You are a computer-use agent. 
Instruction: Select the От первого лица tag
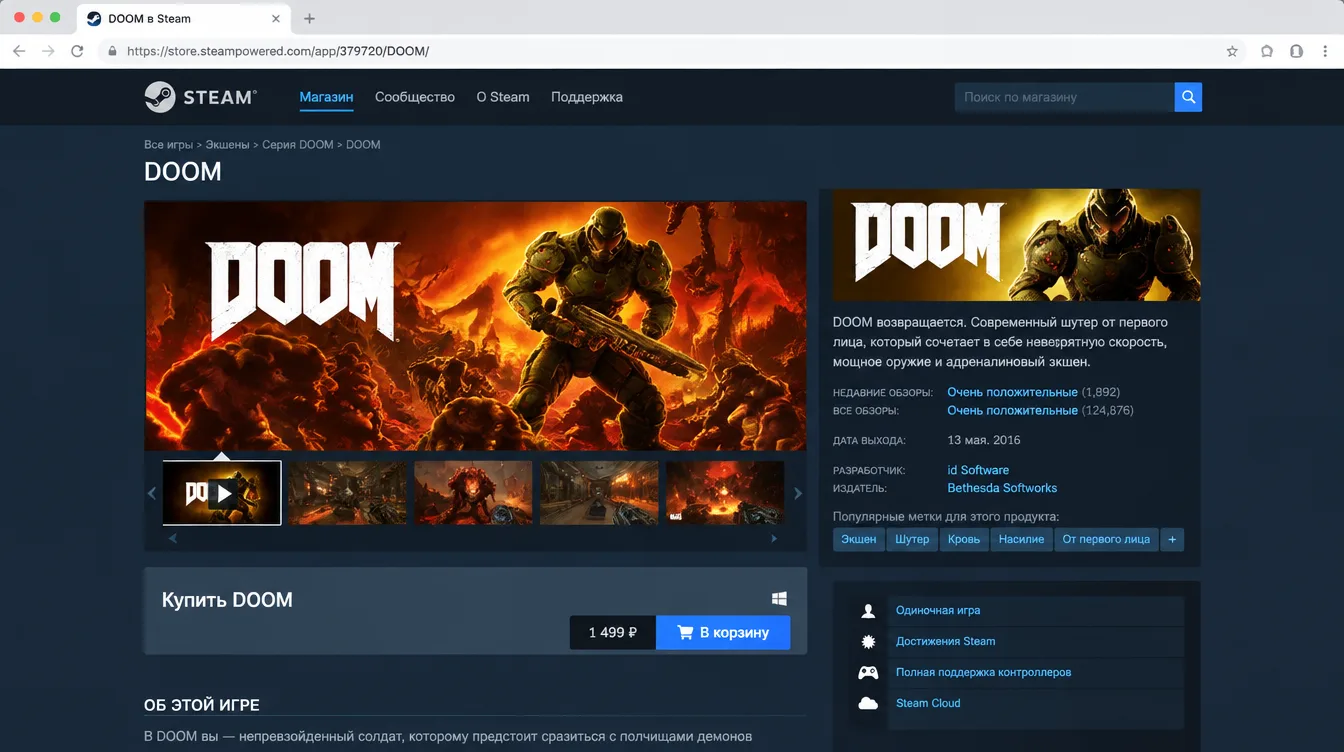coord(1106,539)
